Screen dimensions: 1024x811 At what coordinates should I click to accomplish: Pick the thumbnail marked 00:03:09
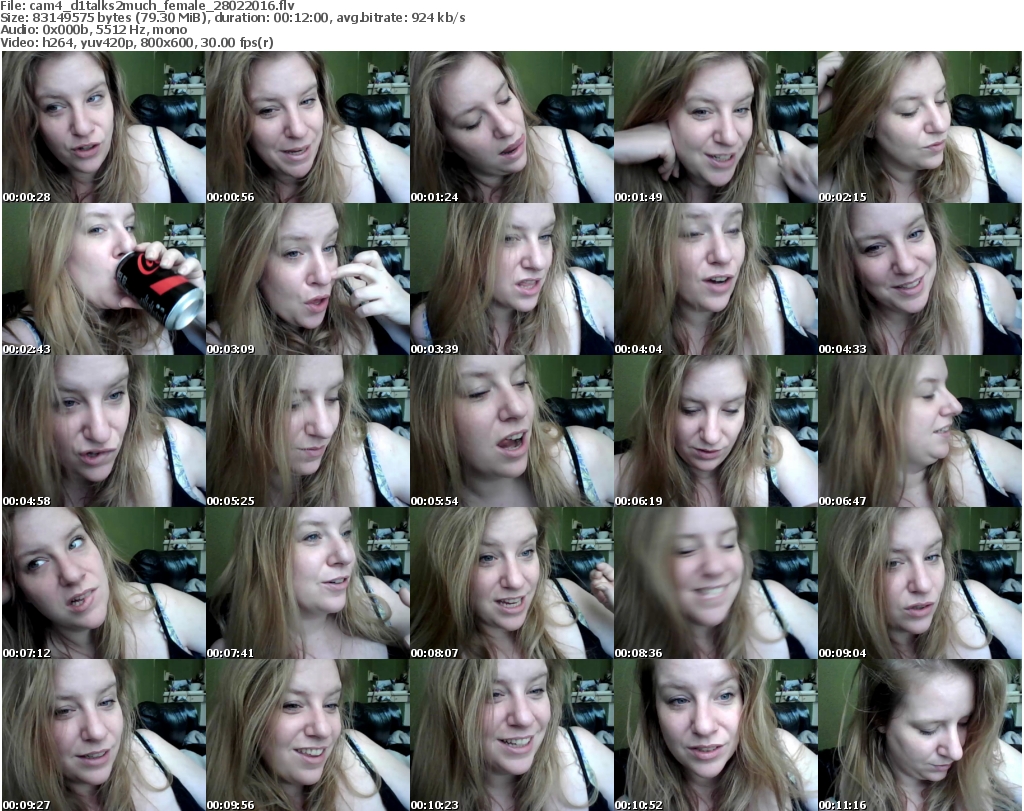(308, 279)
